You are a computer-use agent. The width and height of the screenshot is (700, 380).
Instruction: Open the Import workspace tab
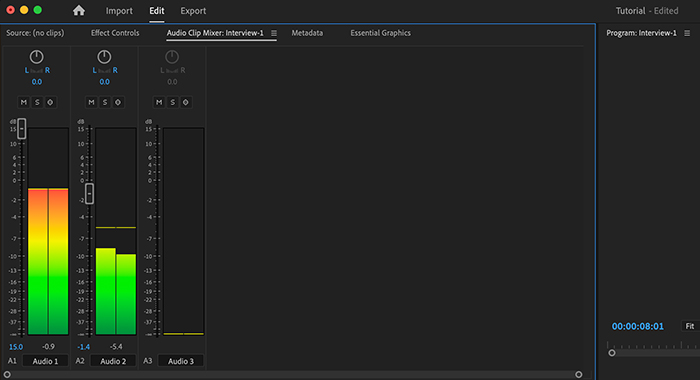coord(119,11)
